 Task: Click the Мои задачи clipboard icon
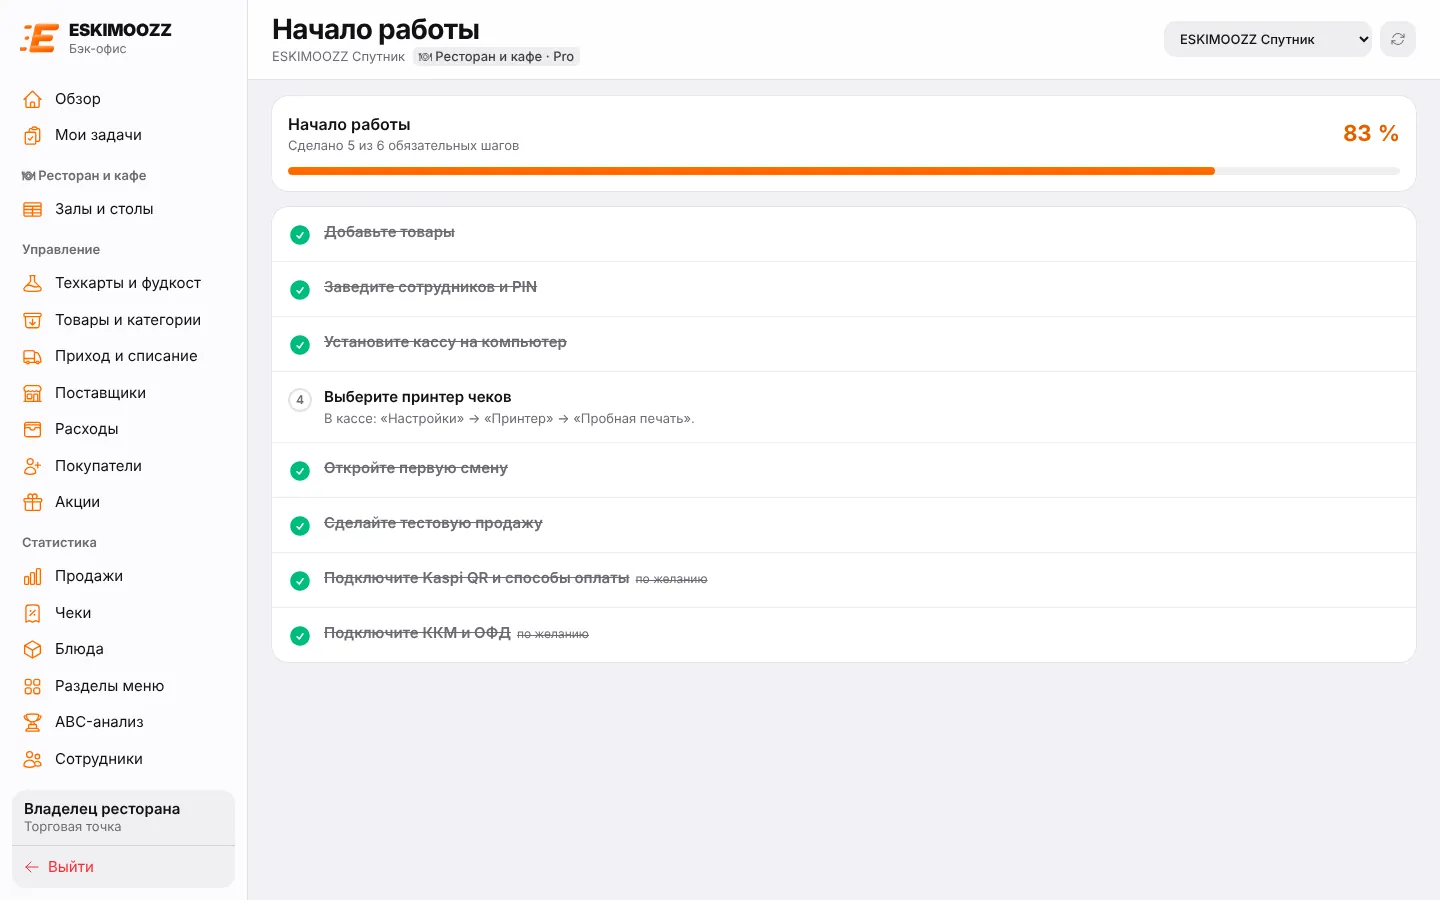coord(33,135)
